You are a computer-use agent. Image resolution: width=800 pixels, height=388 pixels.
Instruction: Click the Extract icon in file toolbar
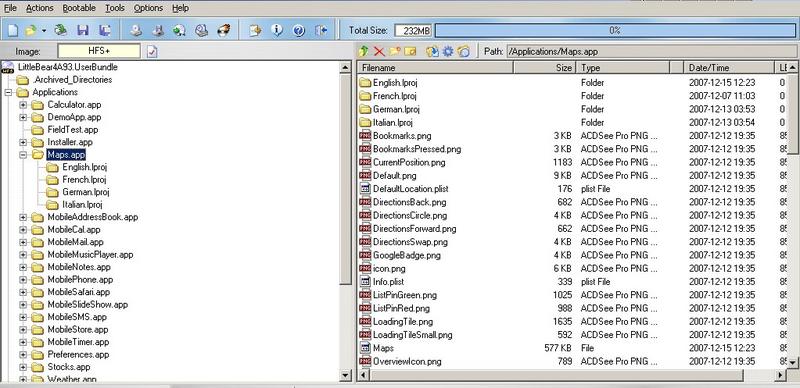point(432,51)
